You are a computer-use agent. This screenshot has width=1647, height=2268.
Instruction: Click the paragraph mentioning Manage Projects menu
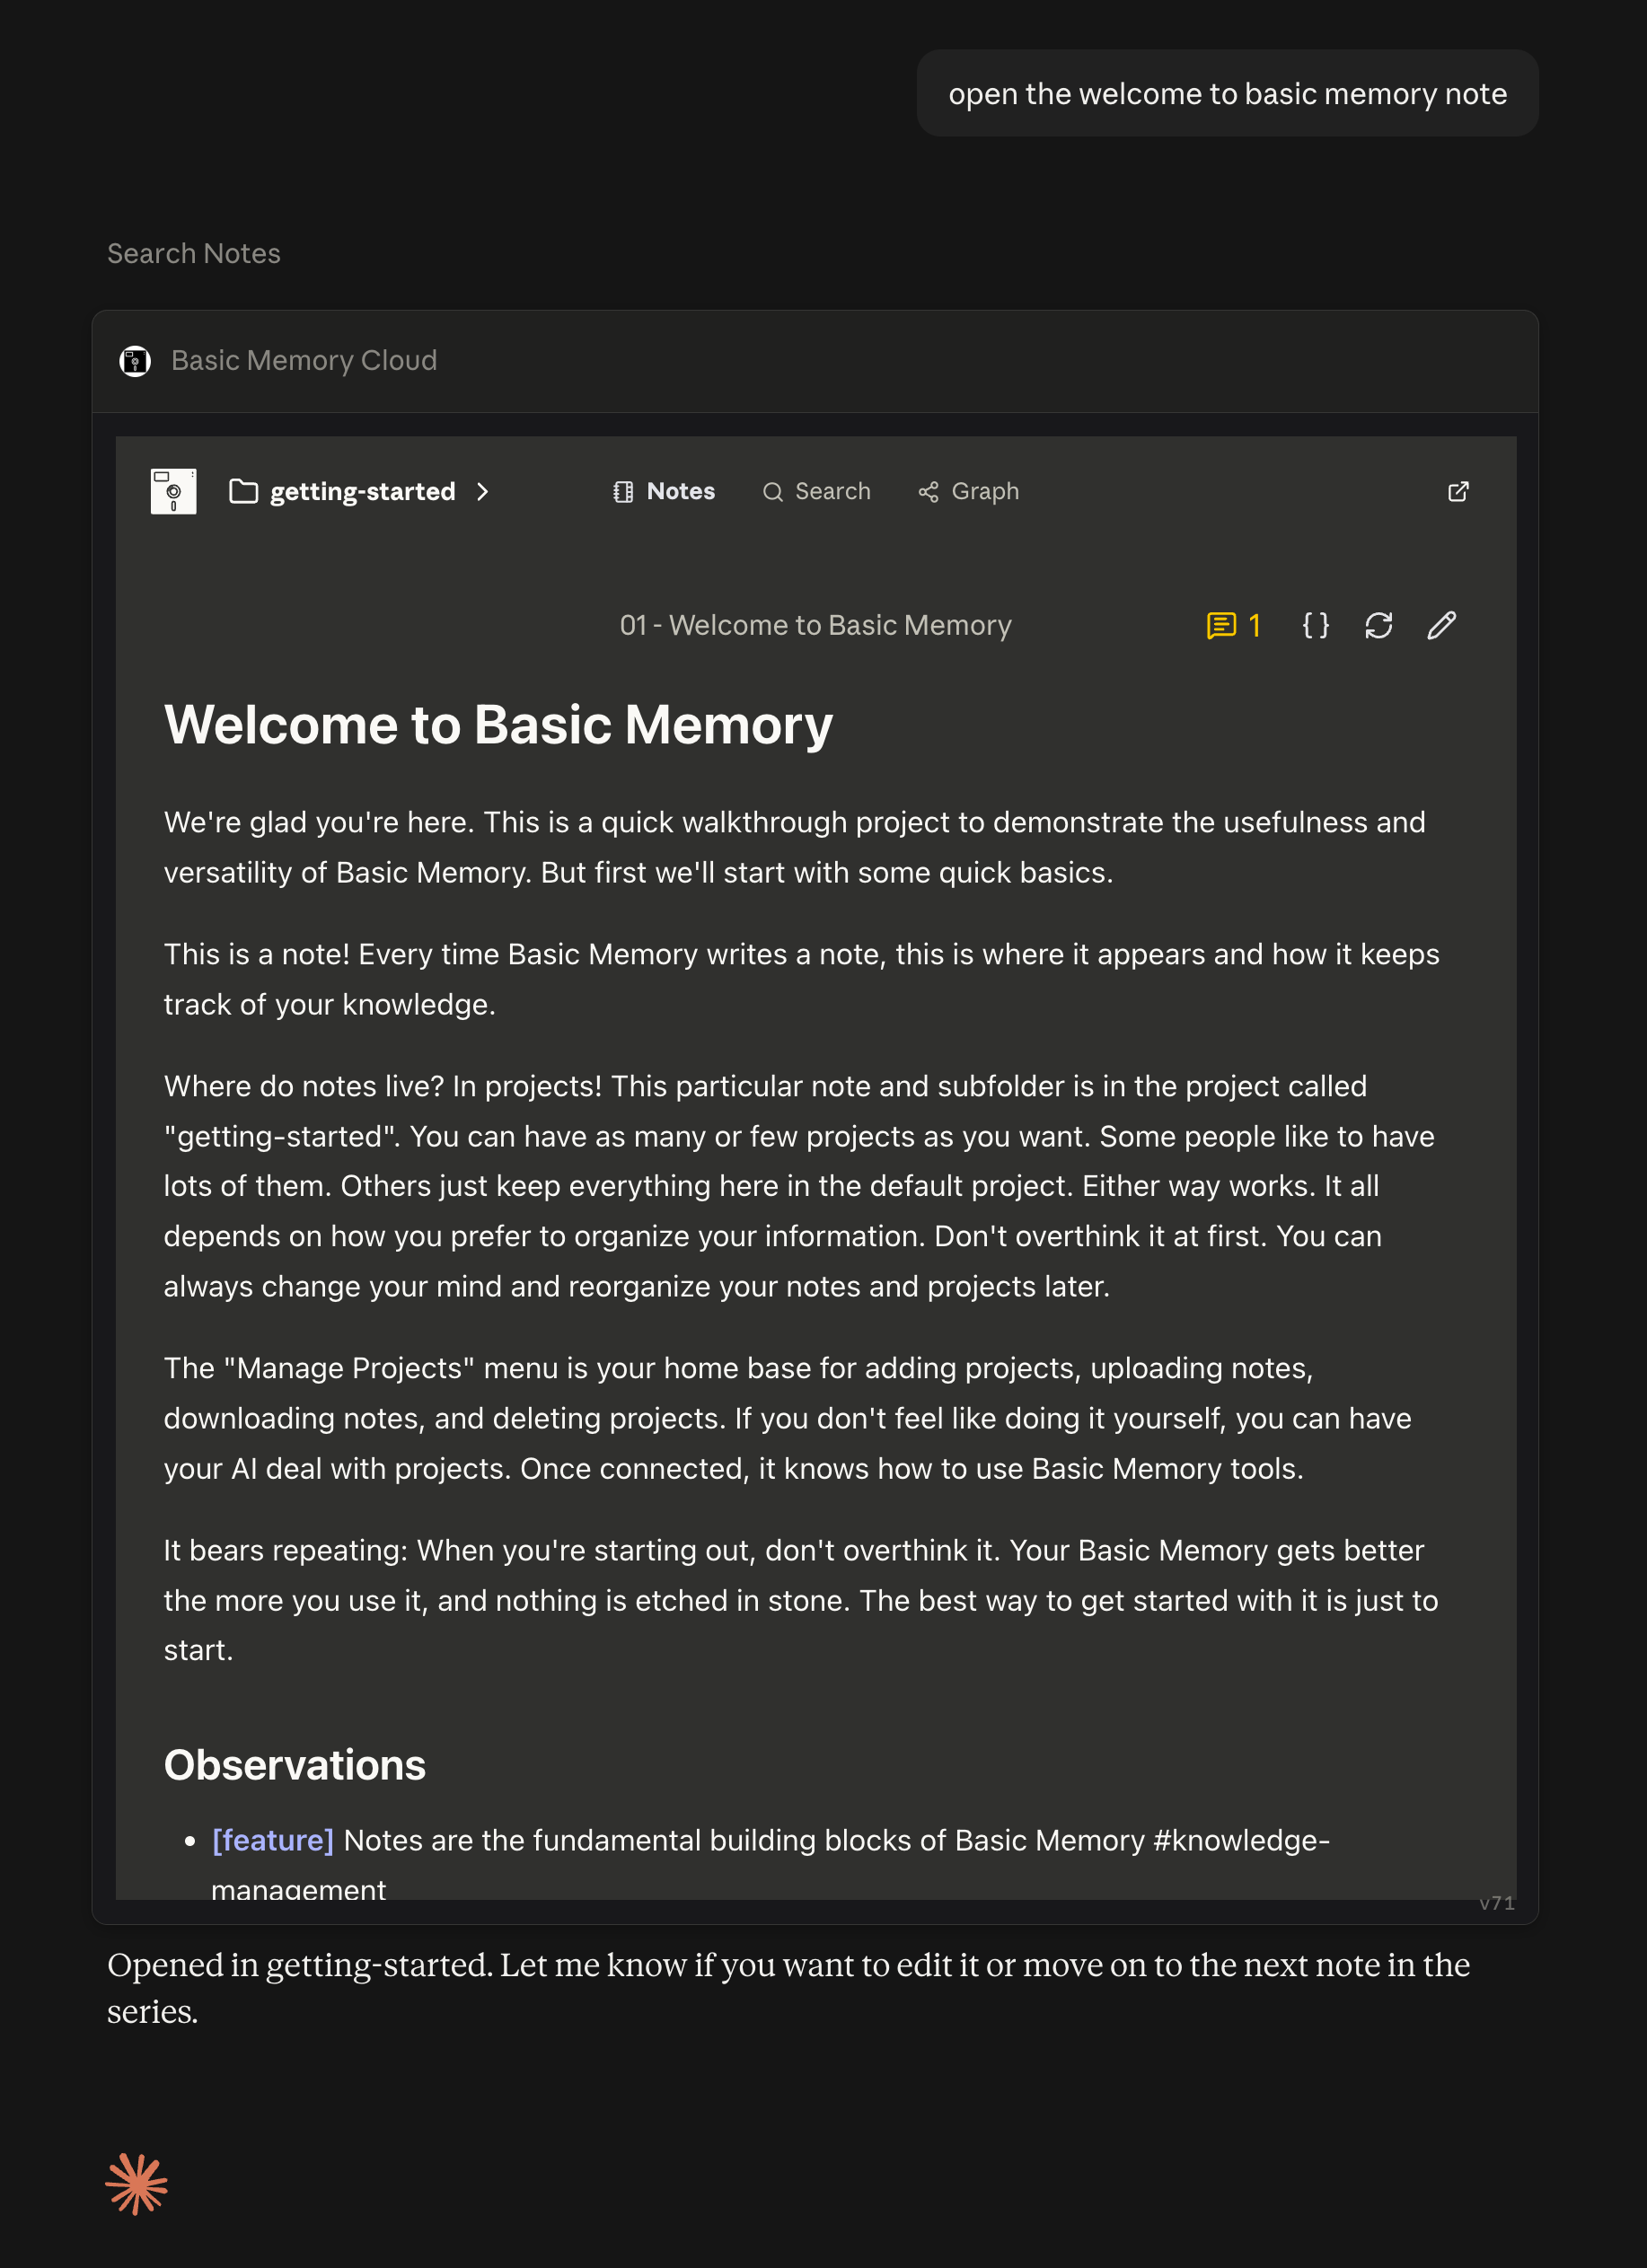[x=787, y=1418]
